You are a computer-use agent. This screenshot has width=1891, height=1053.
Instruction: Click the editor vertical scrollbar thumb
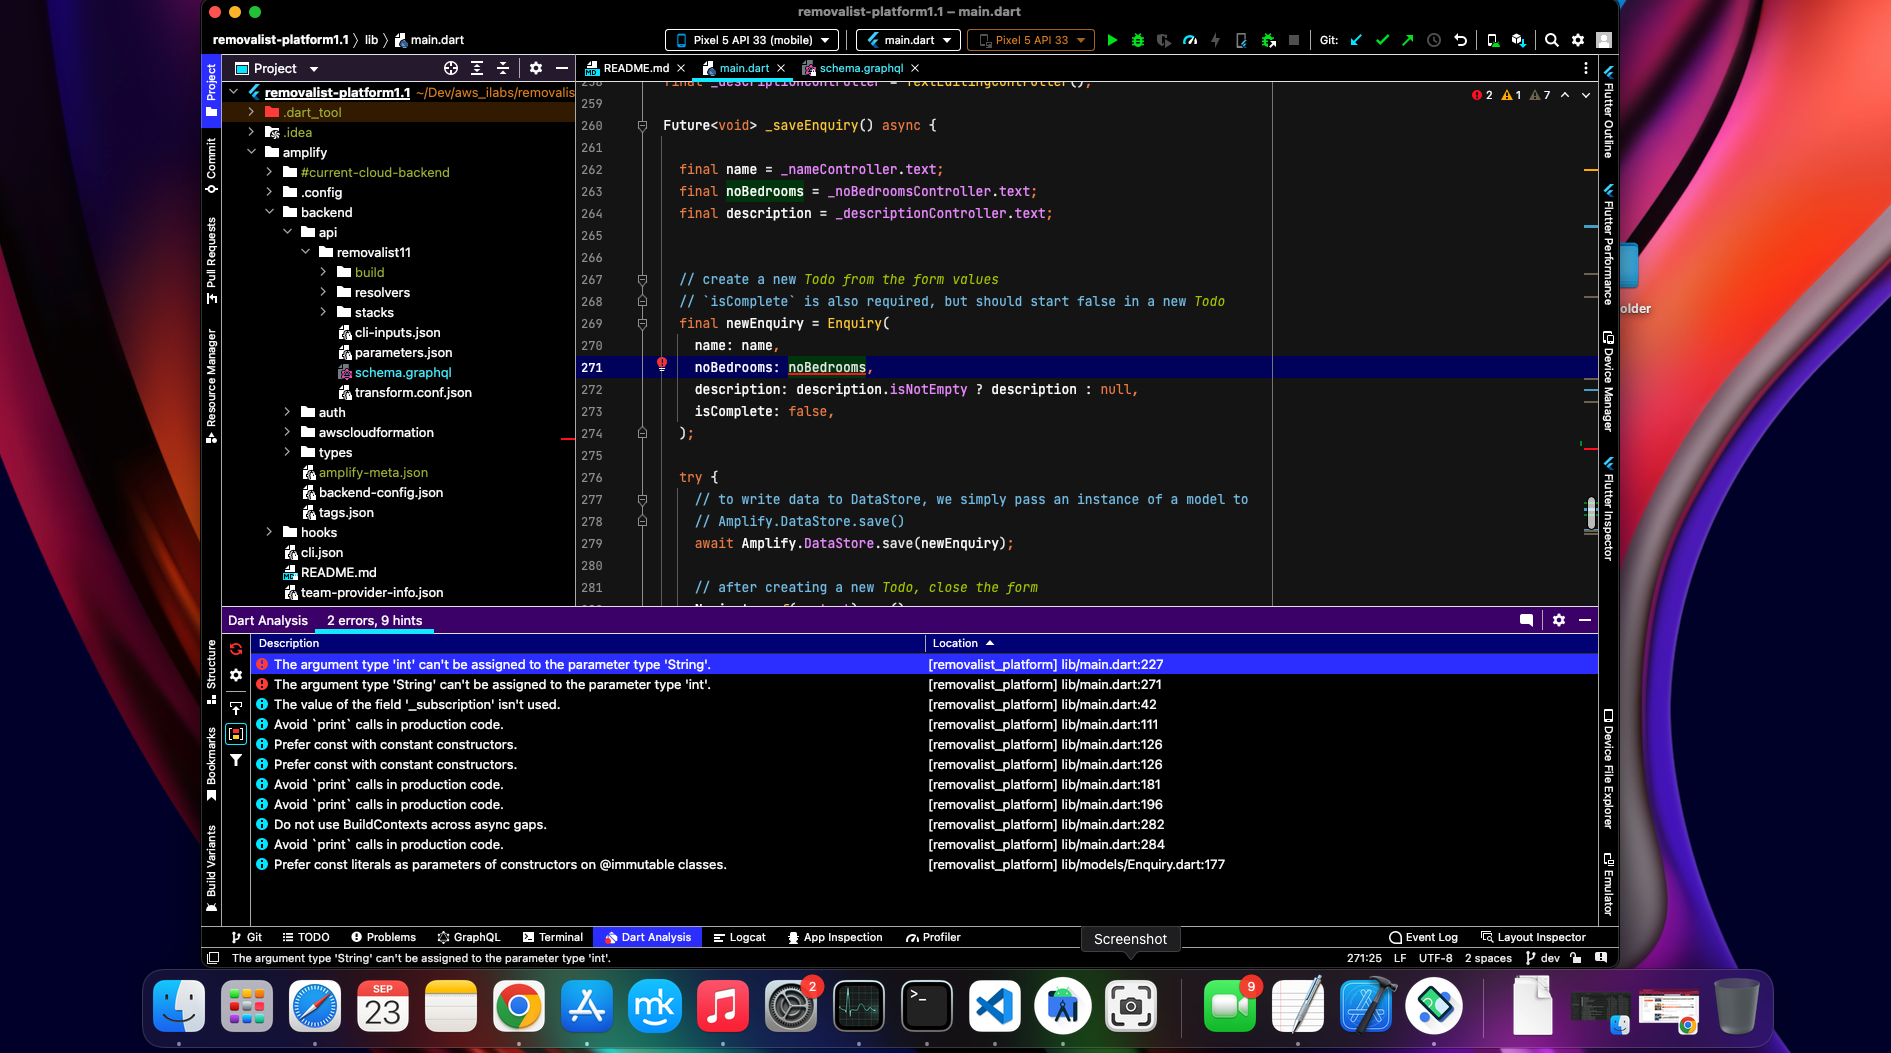pos(1590,514)
